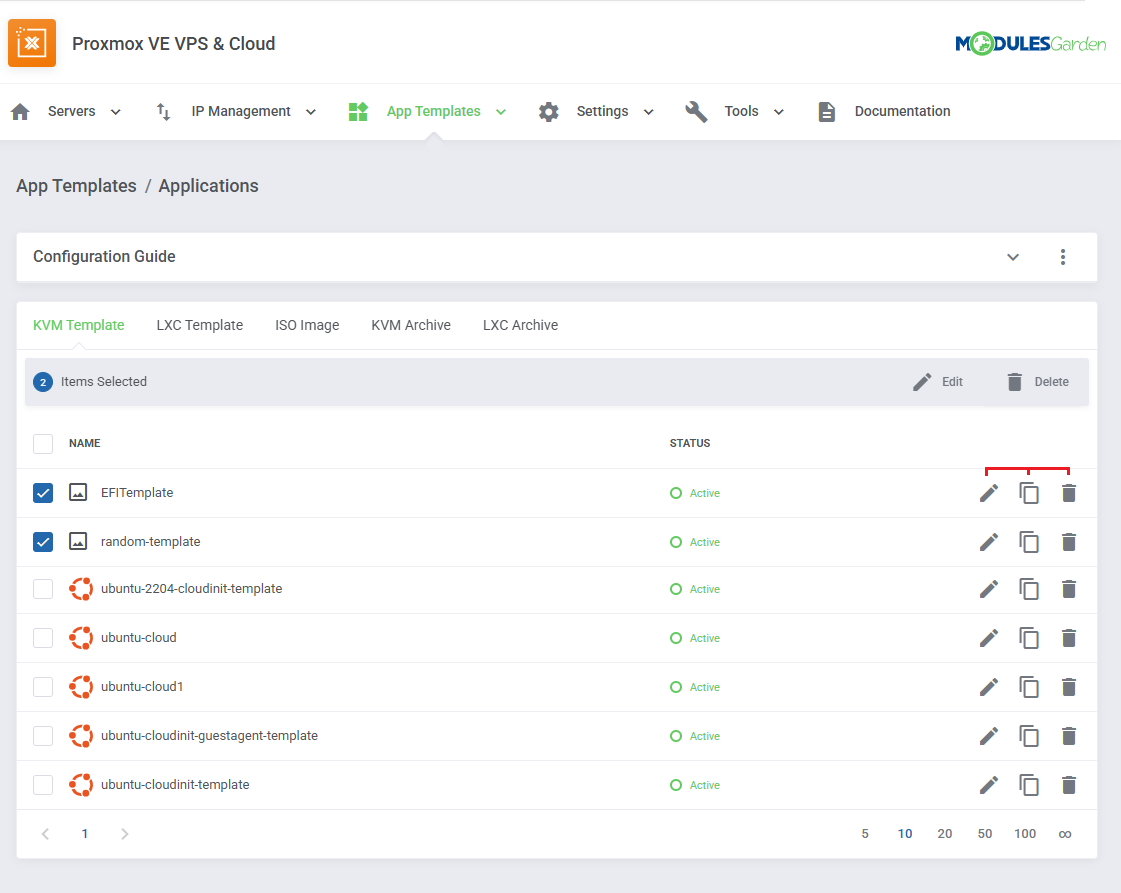This screenshot has height=893, width=1121.
Task: Click mass Delete button for selected items
Action: (1038, 382)
